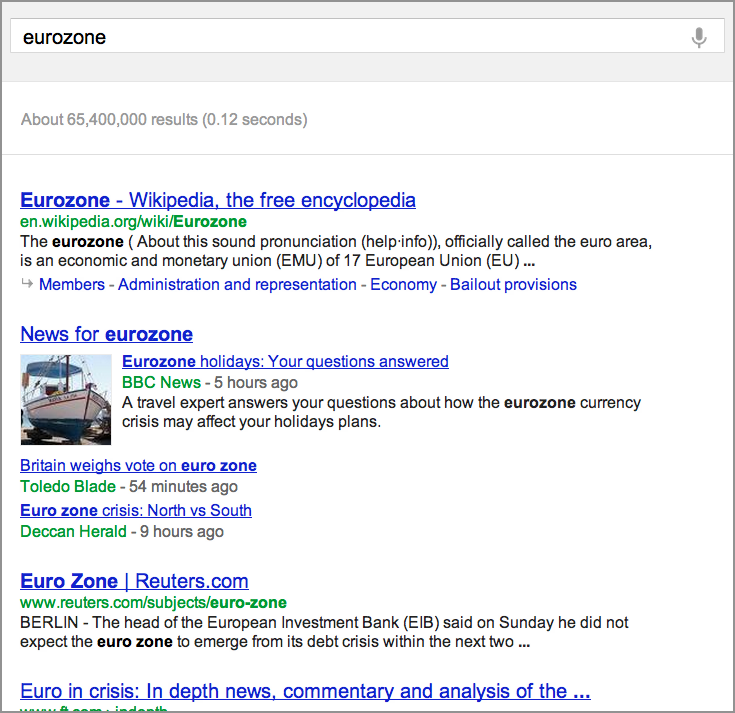
Task: Click the en.wikipedia.org green URL
Action: point(133,222)
